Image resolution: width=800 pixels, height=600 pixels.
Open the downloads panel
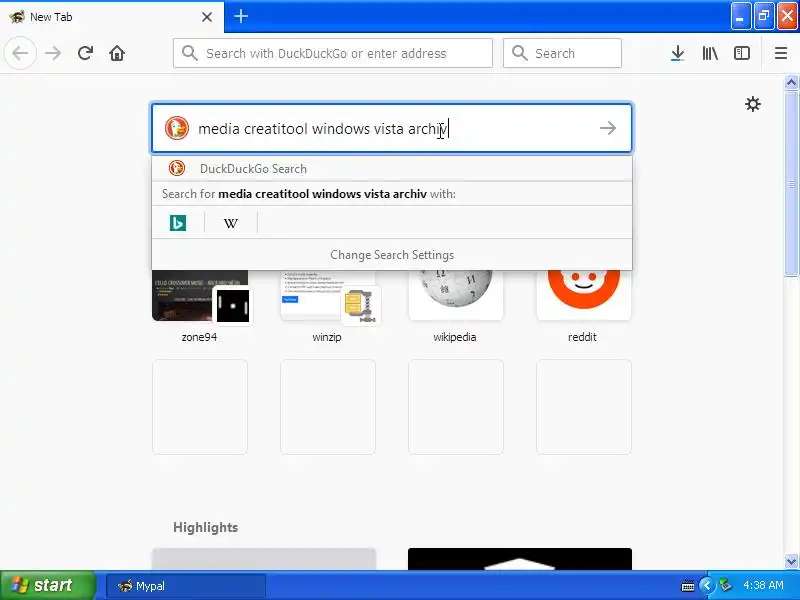coord(678,53)
